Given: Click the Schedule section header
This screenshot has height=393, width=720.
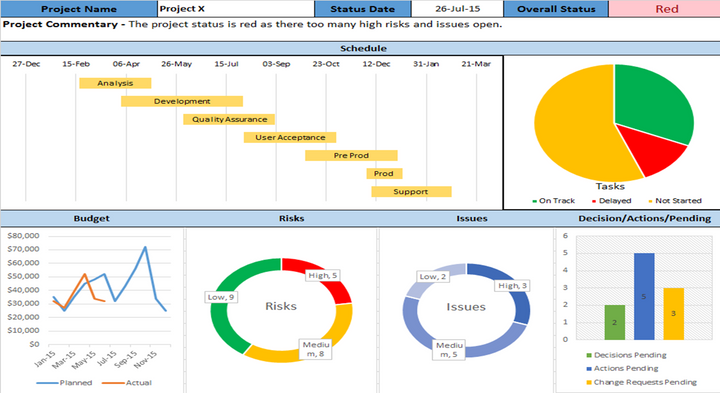Looking at the screenshot, I should (x=360, y=48).
